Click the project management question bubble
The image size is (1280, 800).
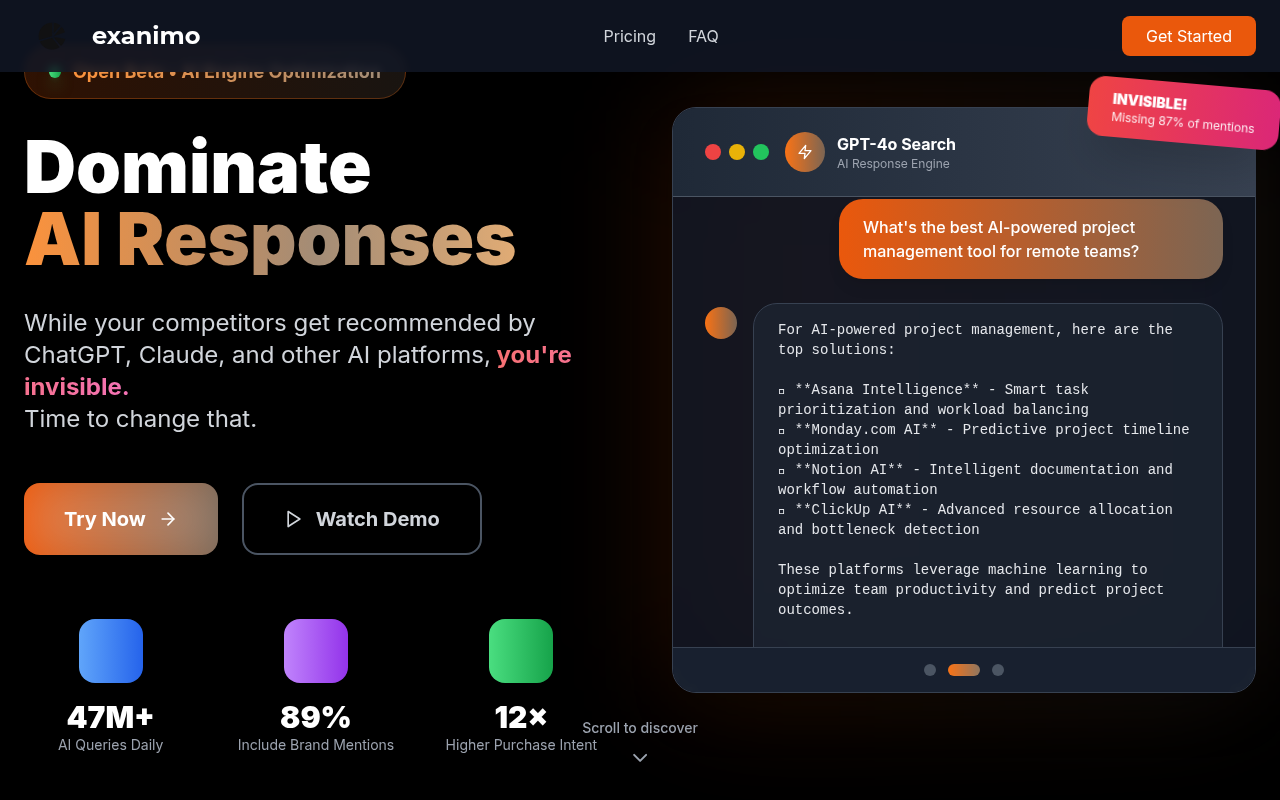point(1031,239)
